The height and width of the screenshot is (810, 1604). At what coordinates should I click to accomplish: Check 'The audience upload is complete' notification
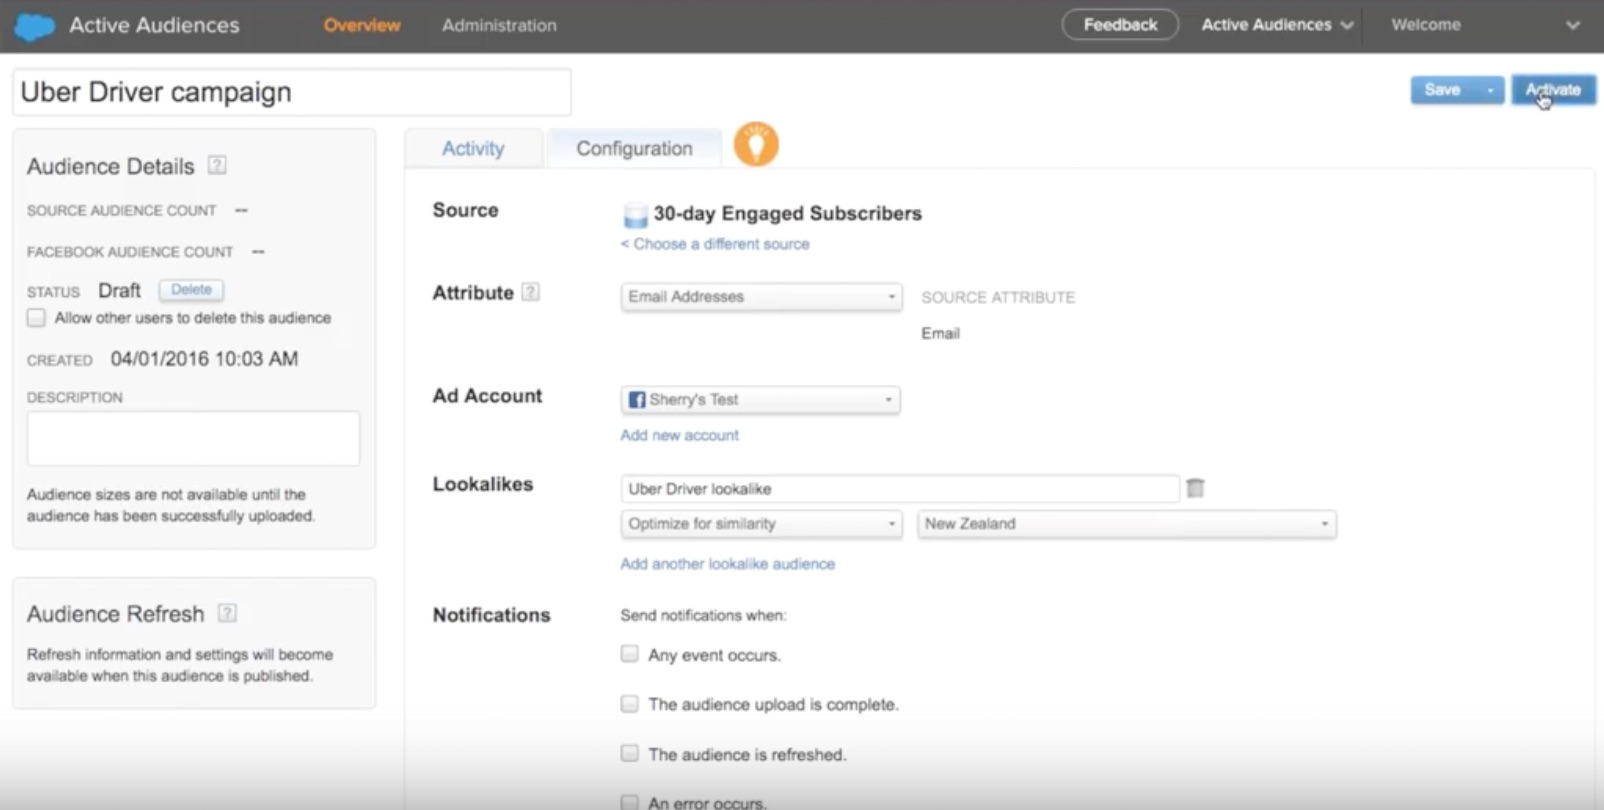(x=629, y=704)
